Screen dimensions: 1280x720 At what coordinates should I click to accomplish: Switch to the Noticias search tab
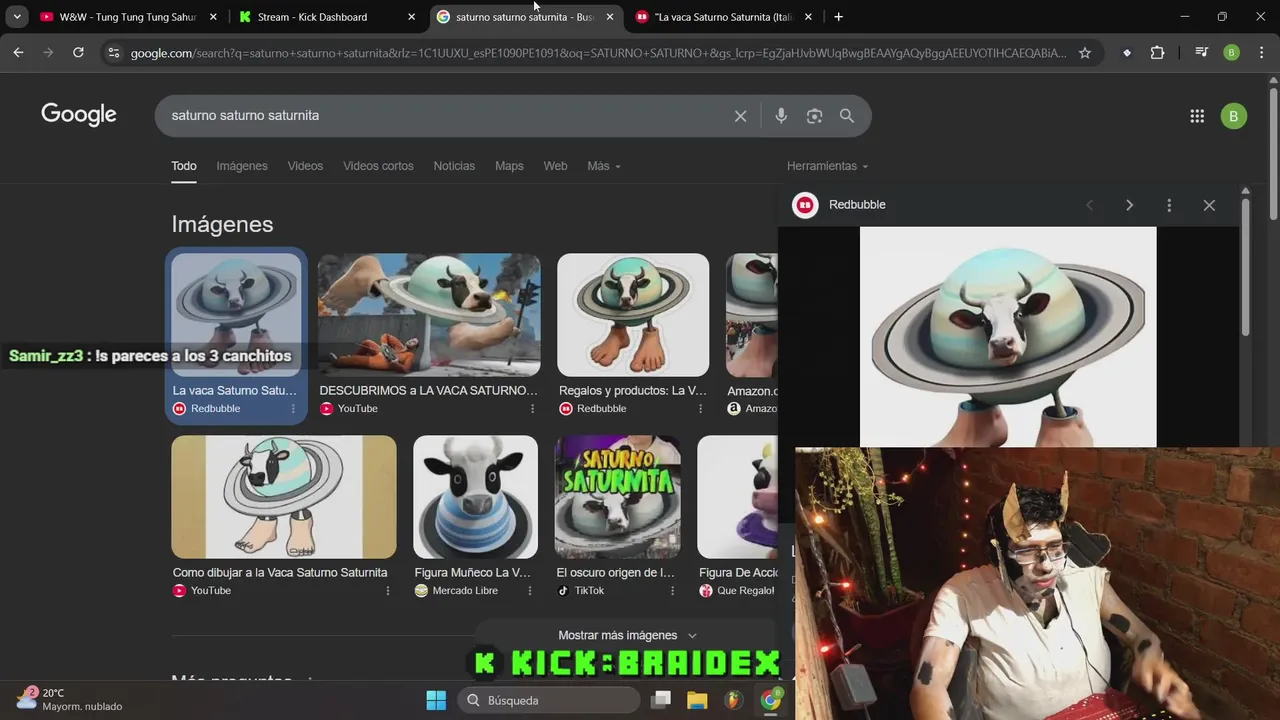454,166
